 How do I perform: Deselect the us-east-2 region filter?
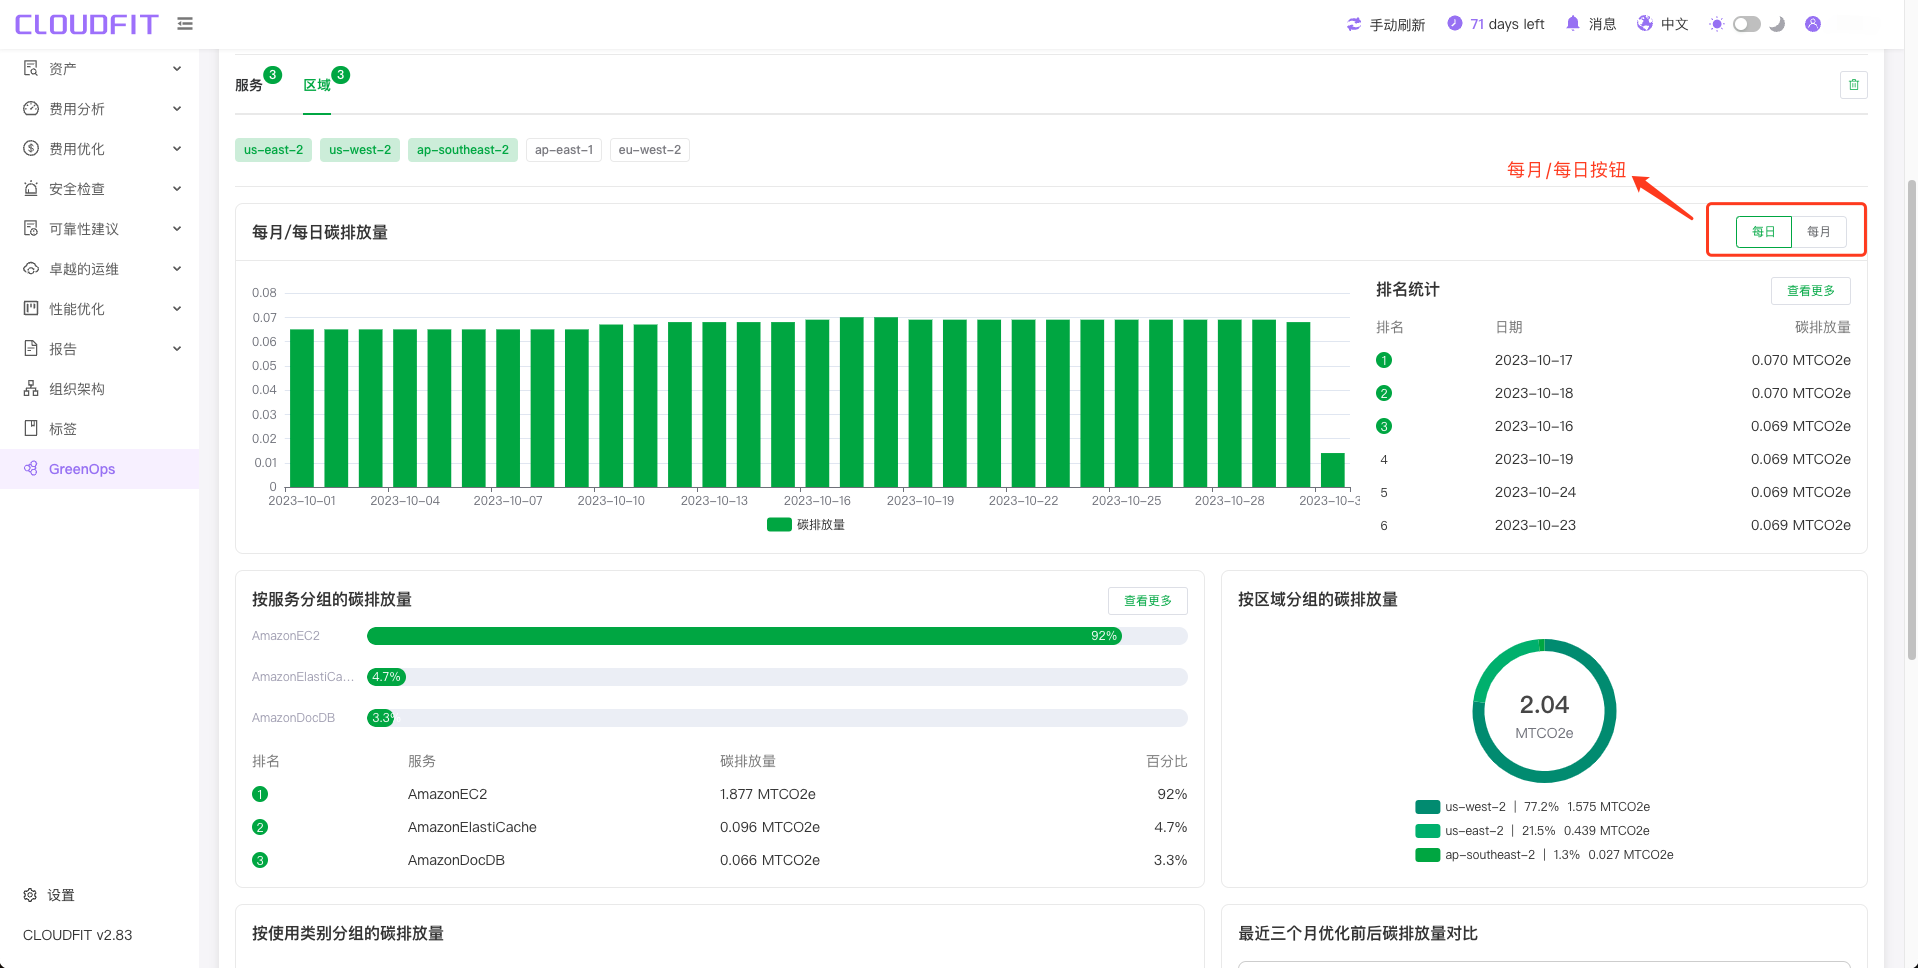(x=273, y=150)
